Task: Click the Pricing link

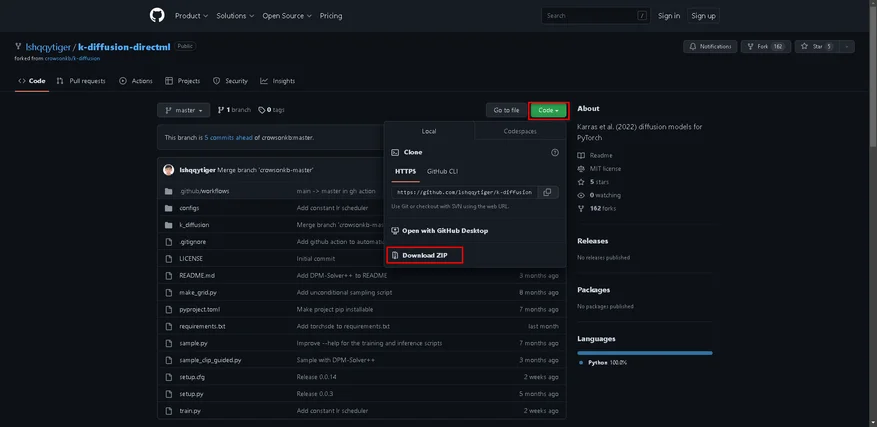Action: pos(331,16)
